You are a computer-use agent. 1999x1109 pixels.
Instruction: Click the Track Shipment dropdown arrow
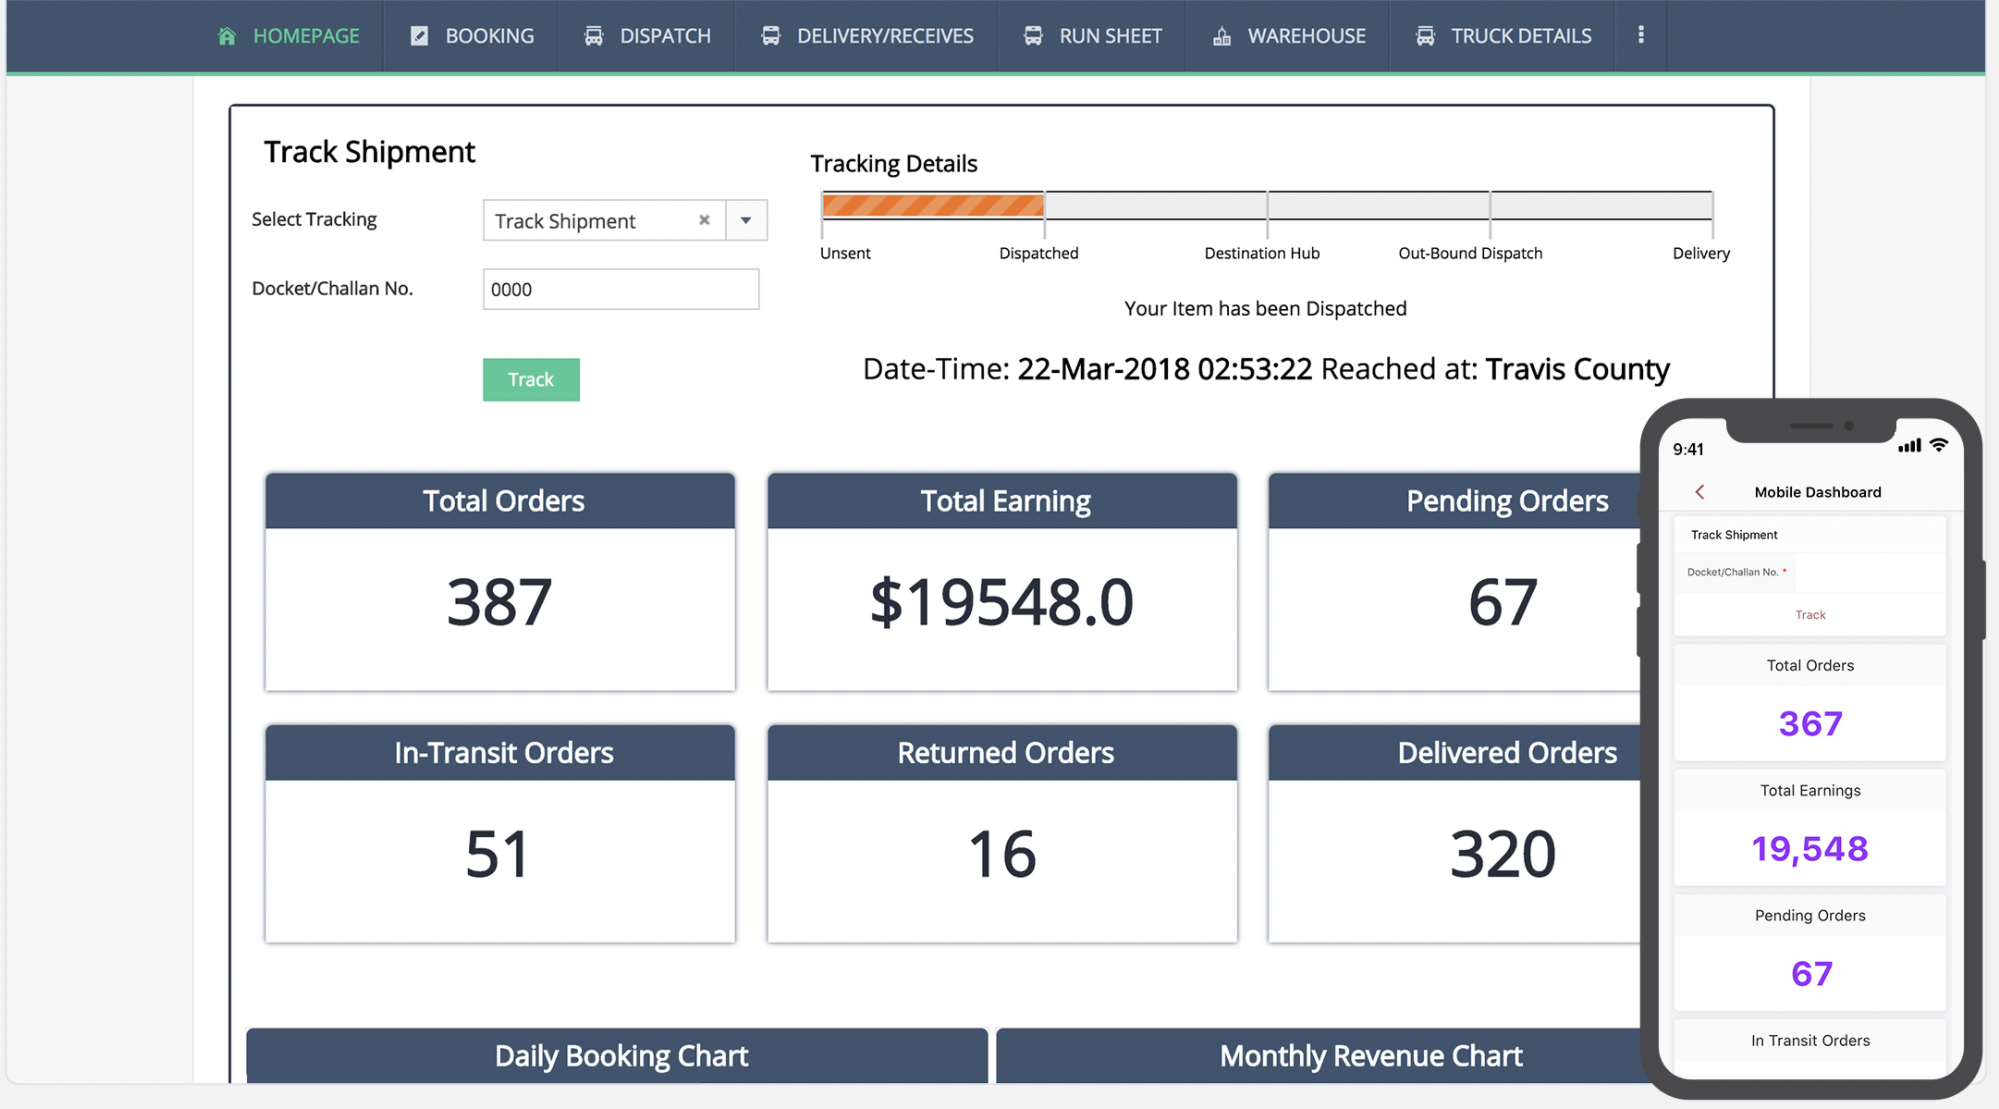pos(747,219)
